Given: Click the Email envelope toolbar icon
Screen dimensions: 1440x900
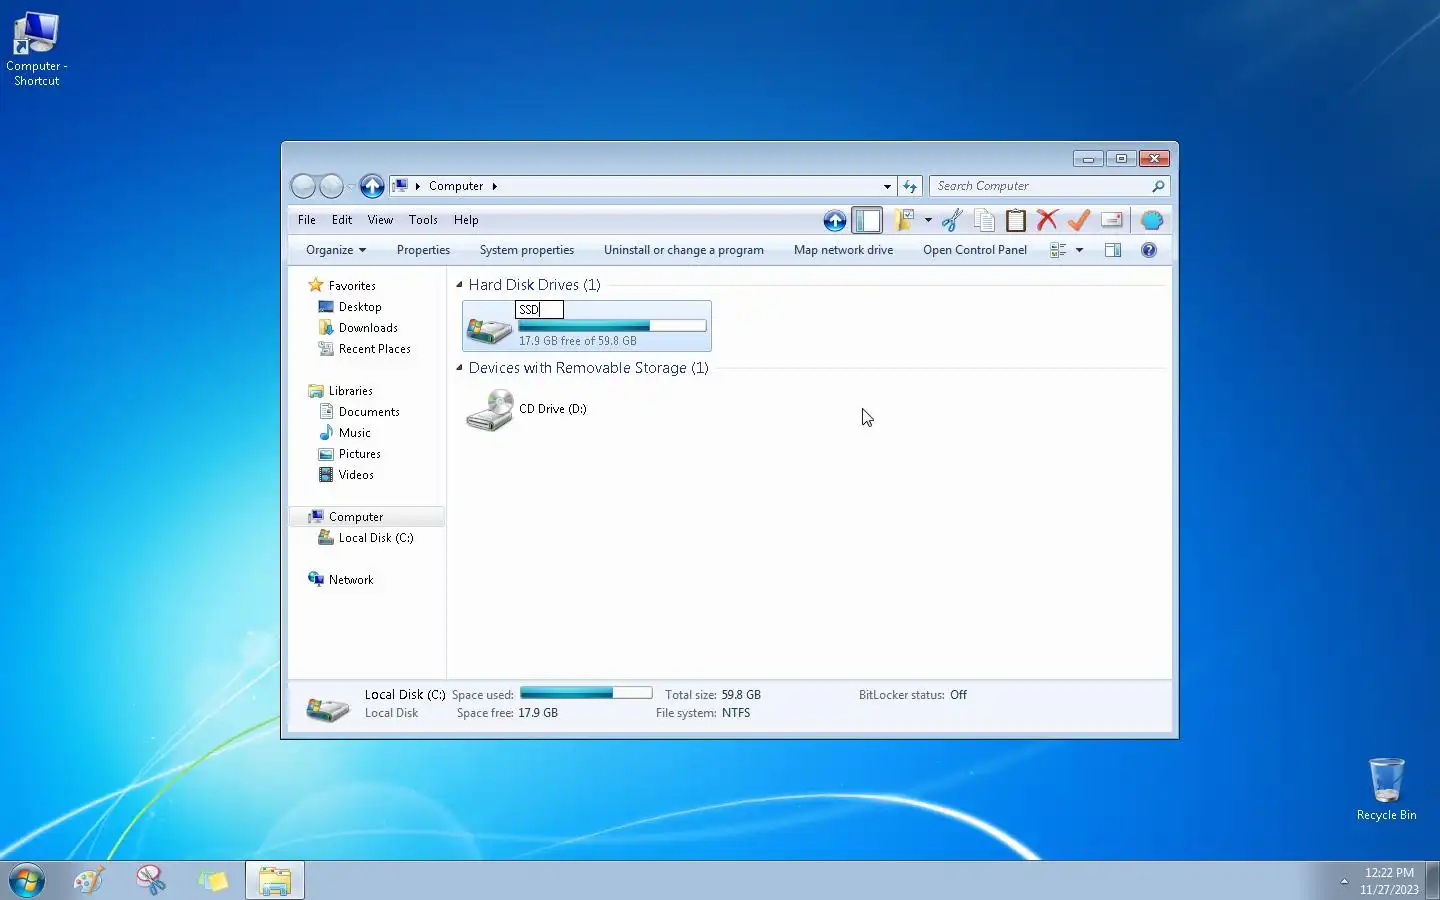Looking at the screenshot, I should (1111, 220).
